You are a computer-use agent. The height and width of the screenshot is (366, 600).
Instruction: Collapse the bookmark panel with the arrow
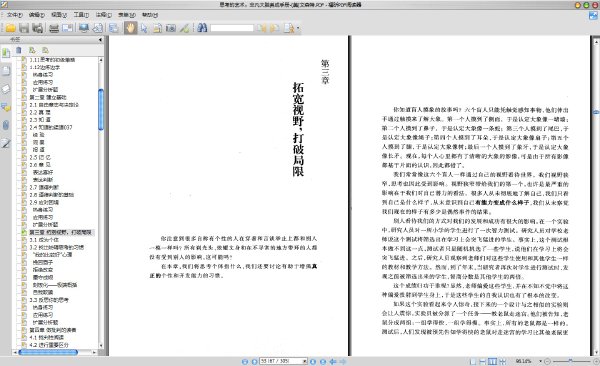100,39
